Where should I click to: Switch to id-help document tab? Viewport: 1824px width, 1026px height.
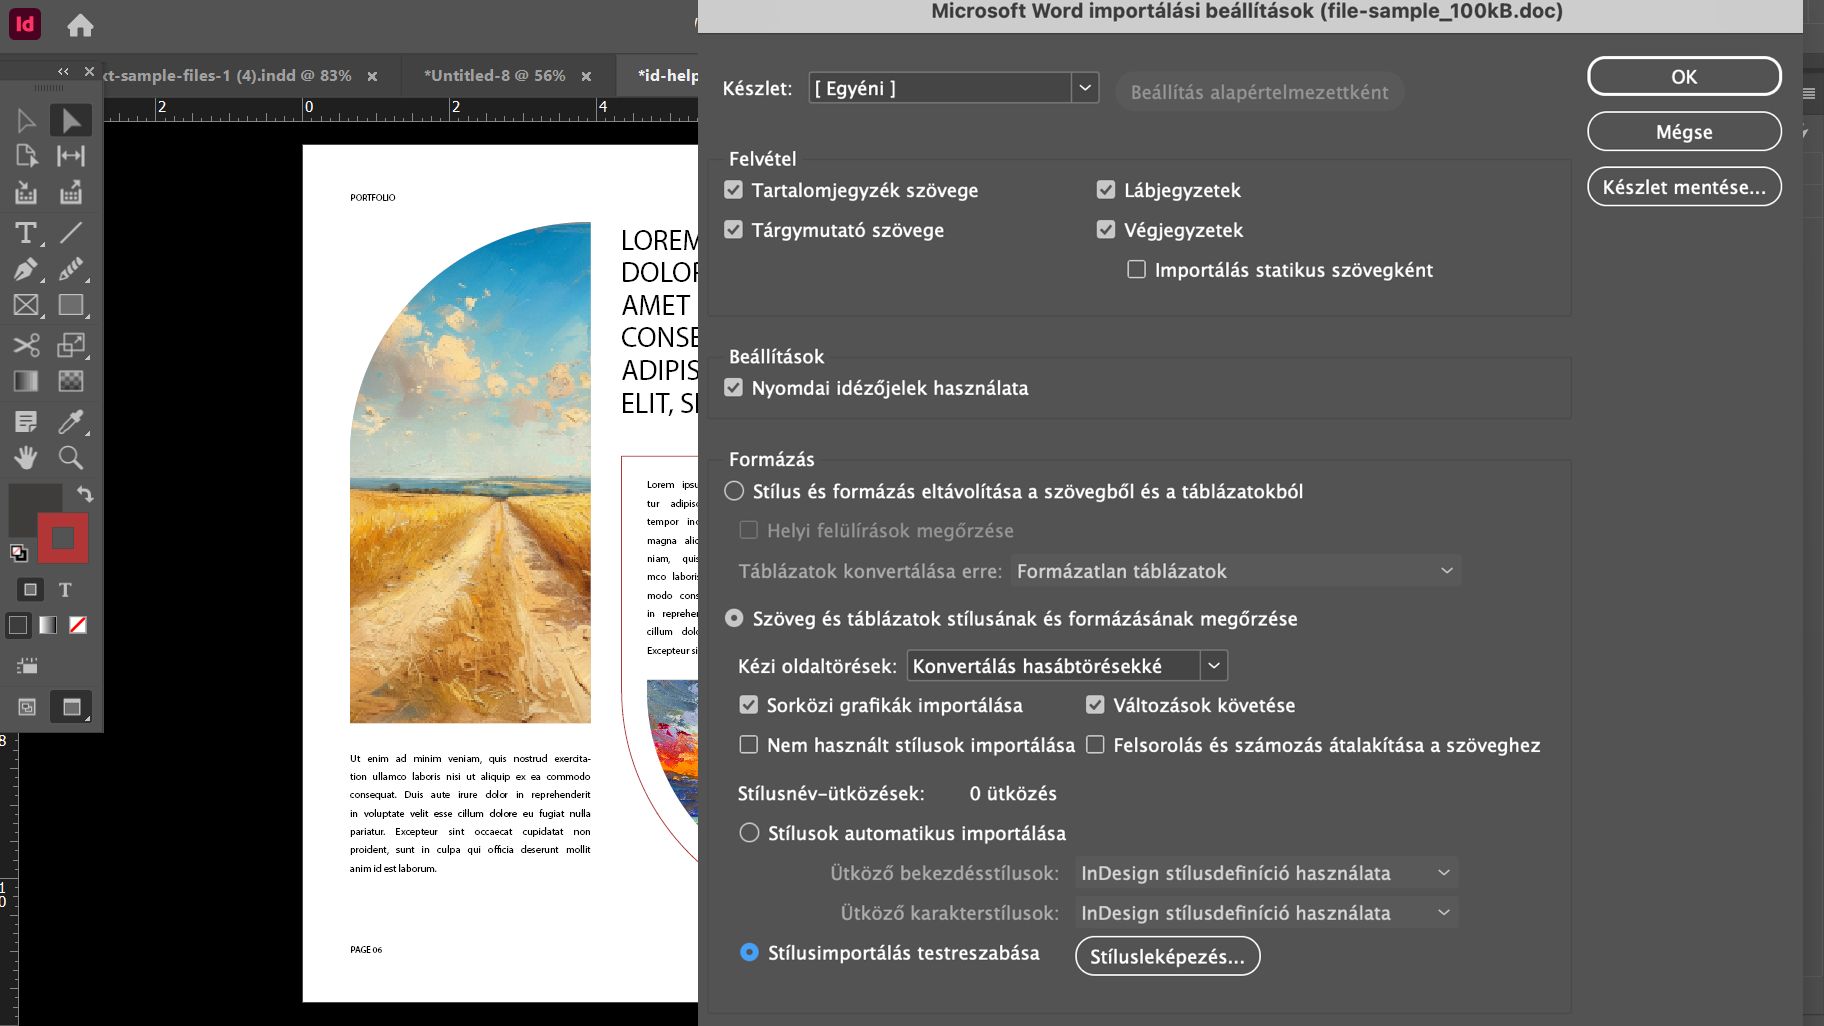point(668,76)
